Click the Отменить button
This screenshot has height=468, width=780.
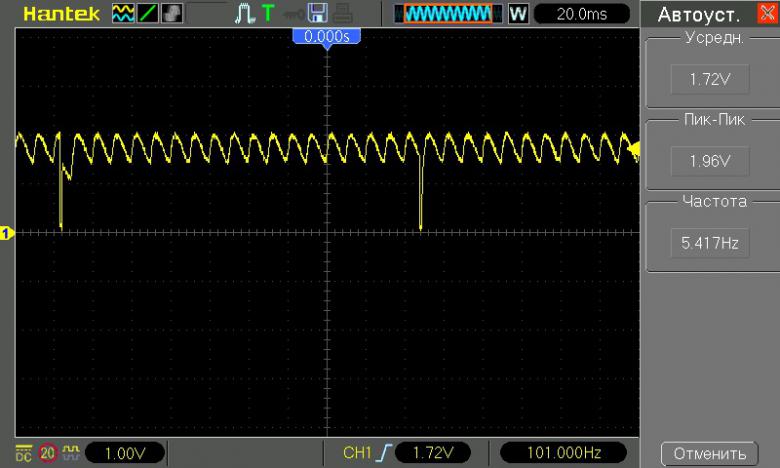710,454
